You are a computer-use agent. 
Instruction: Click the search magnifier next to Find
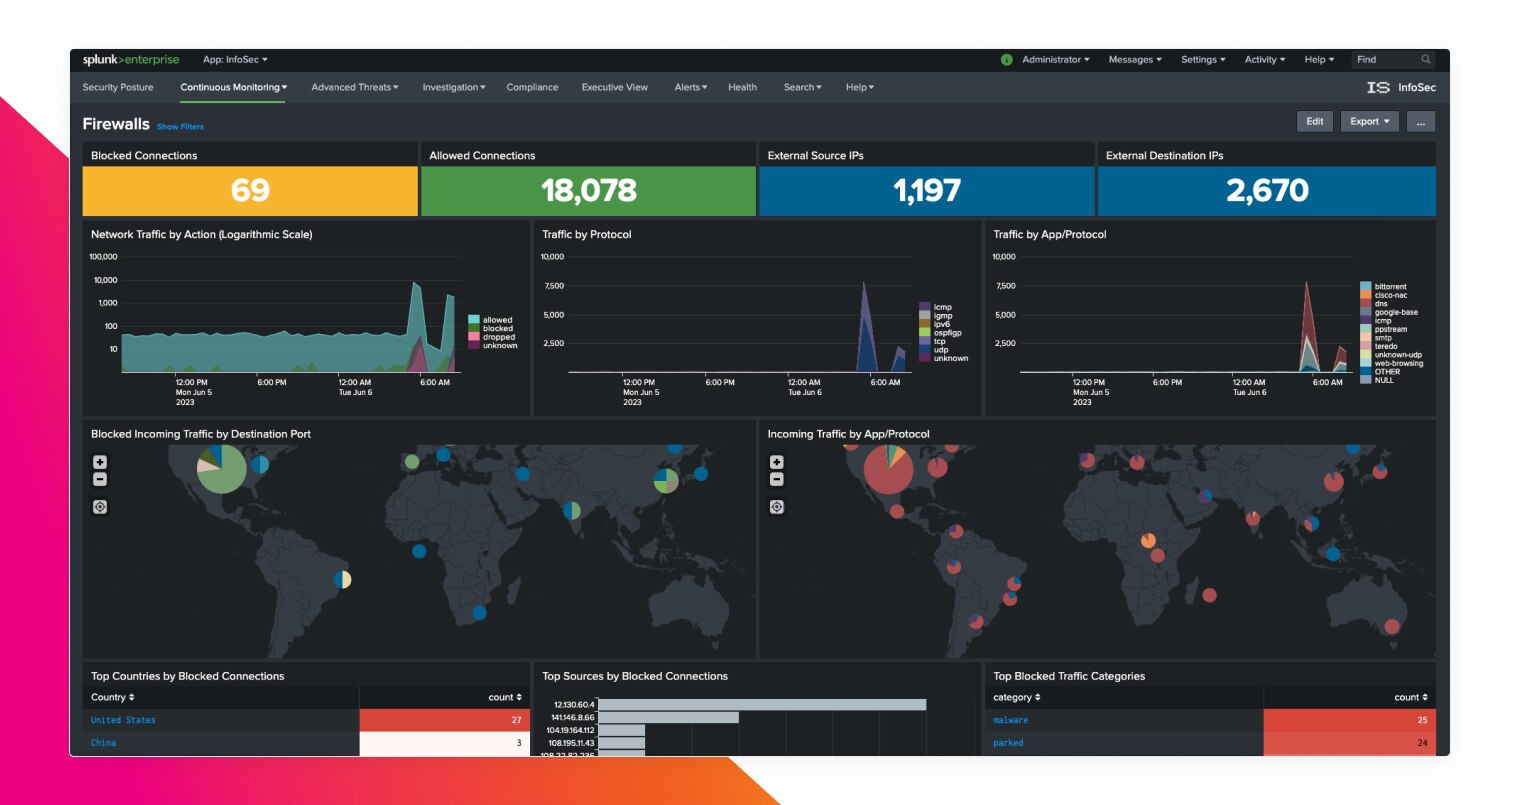(x=1424, y=59)
